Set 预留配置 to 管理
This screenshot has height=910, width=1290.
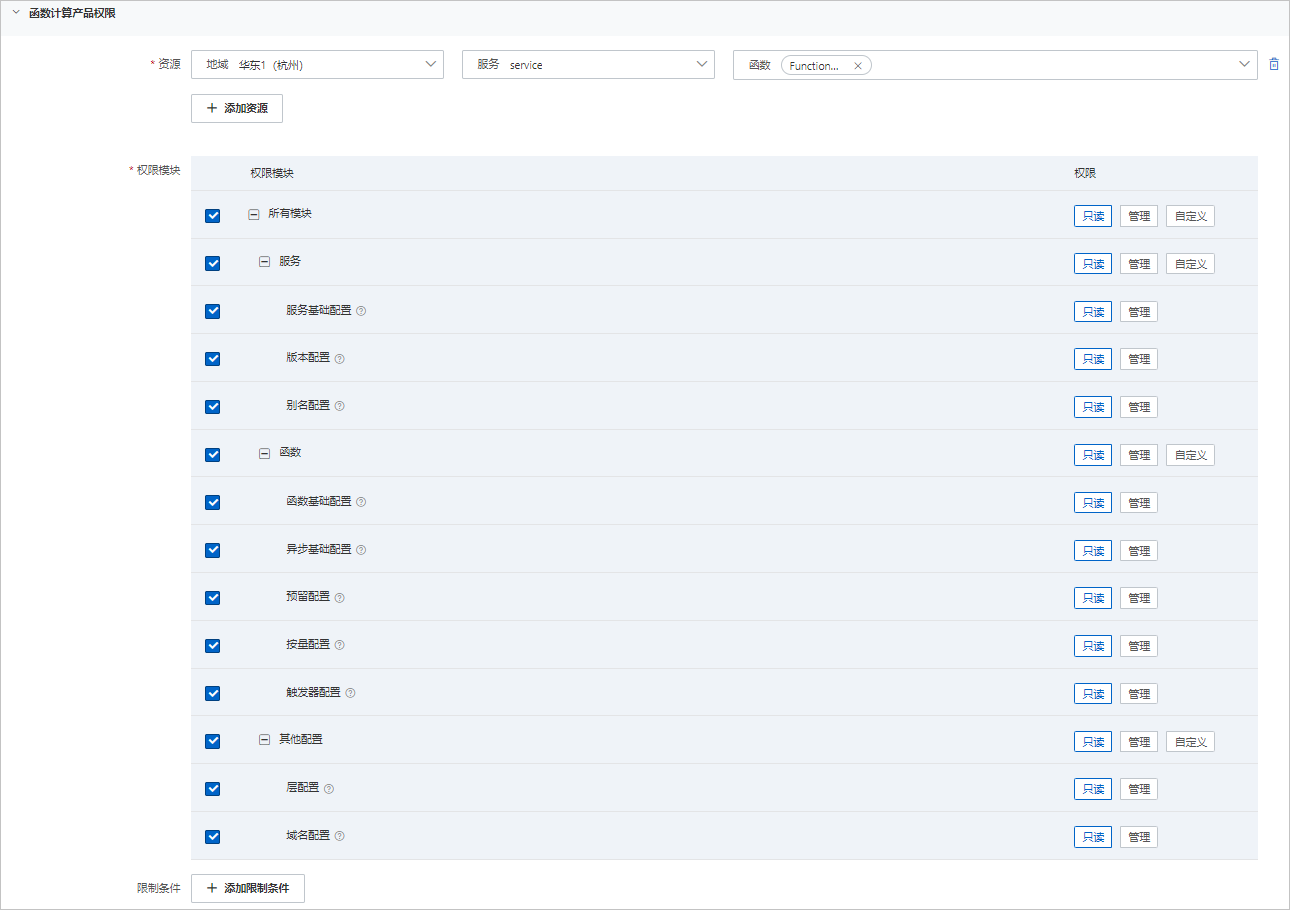(1139, 598)
